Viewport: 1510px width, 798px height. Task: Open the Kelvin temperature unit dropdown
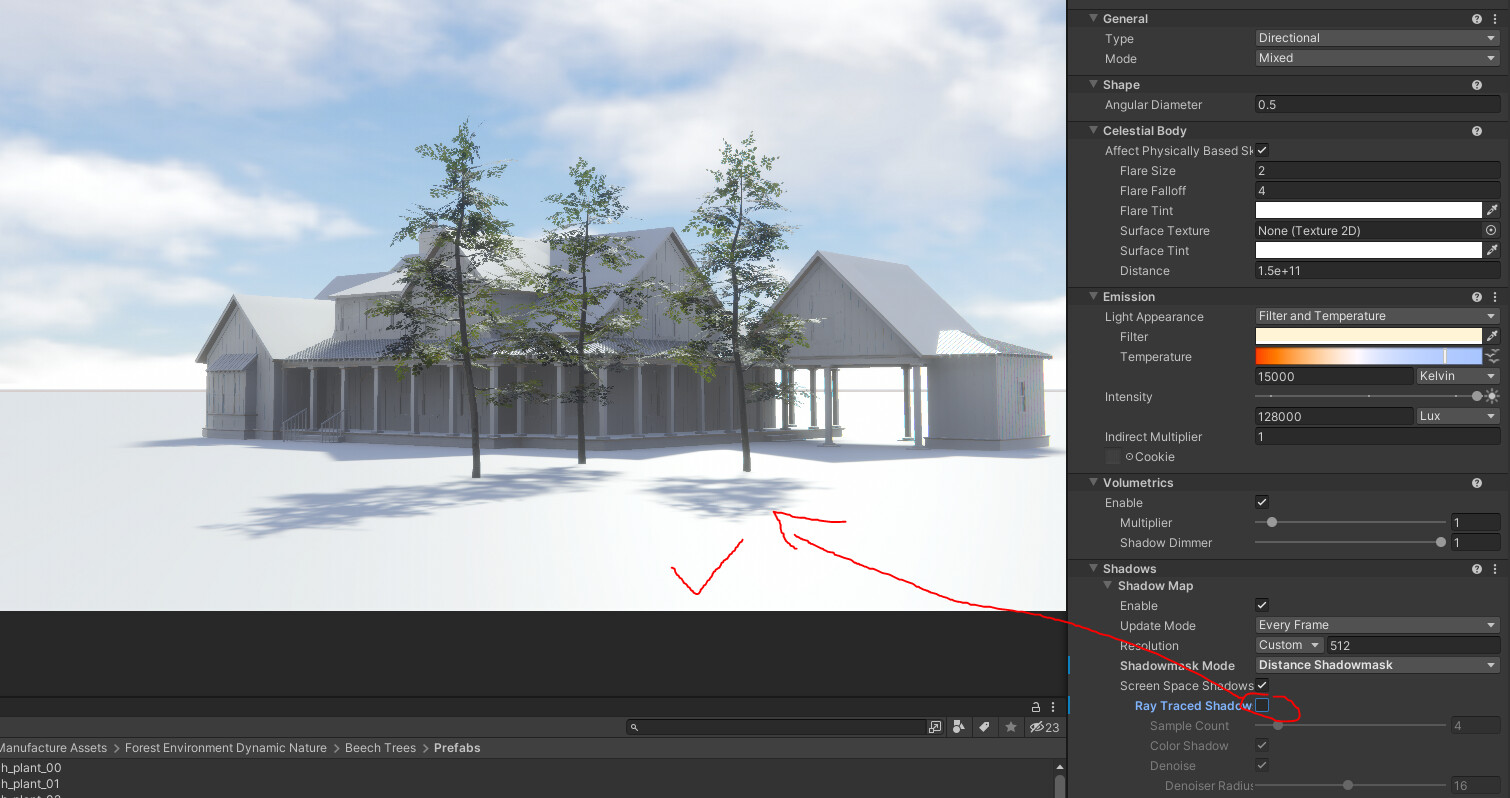pos(1456,376)
